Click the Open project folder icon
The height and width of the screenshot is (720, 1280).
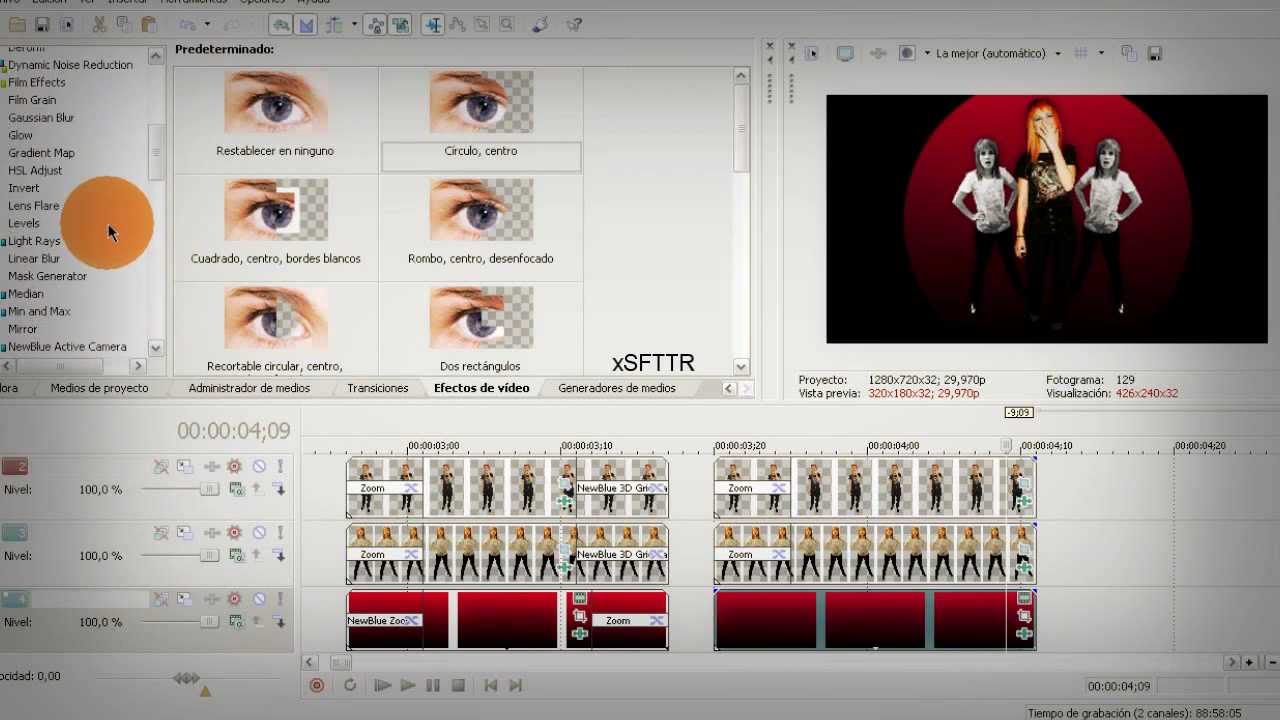click(16, 24)
